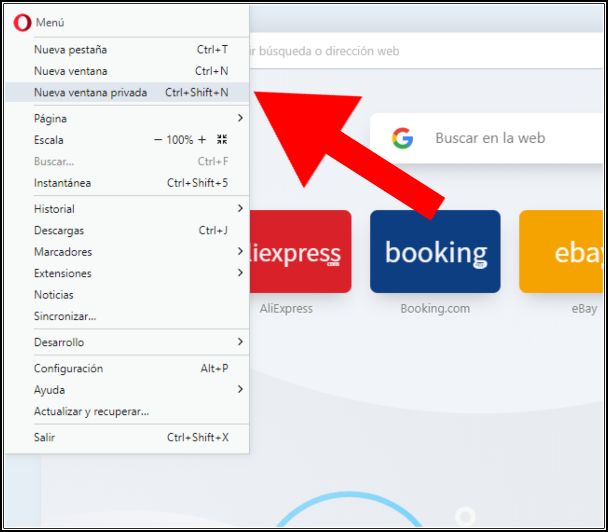Click the eBay label under tile
Image resolution: width=608 pixels, height=532 pixels.
584,309
